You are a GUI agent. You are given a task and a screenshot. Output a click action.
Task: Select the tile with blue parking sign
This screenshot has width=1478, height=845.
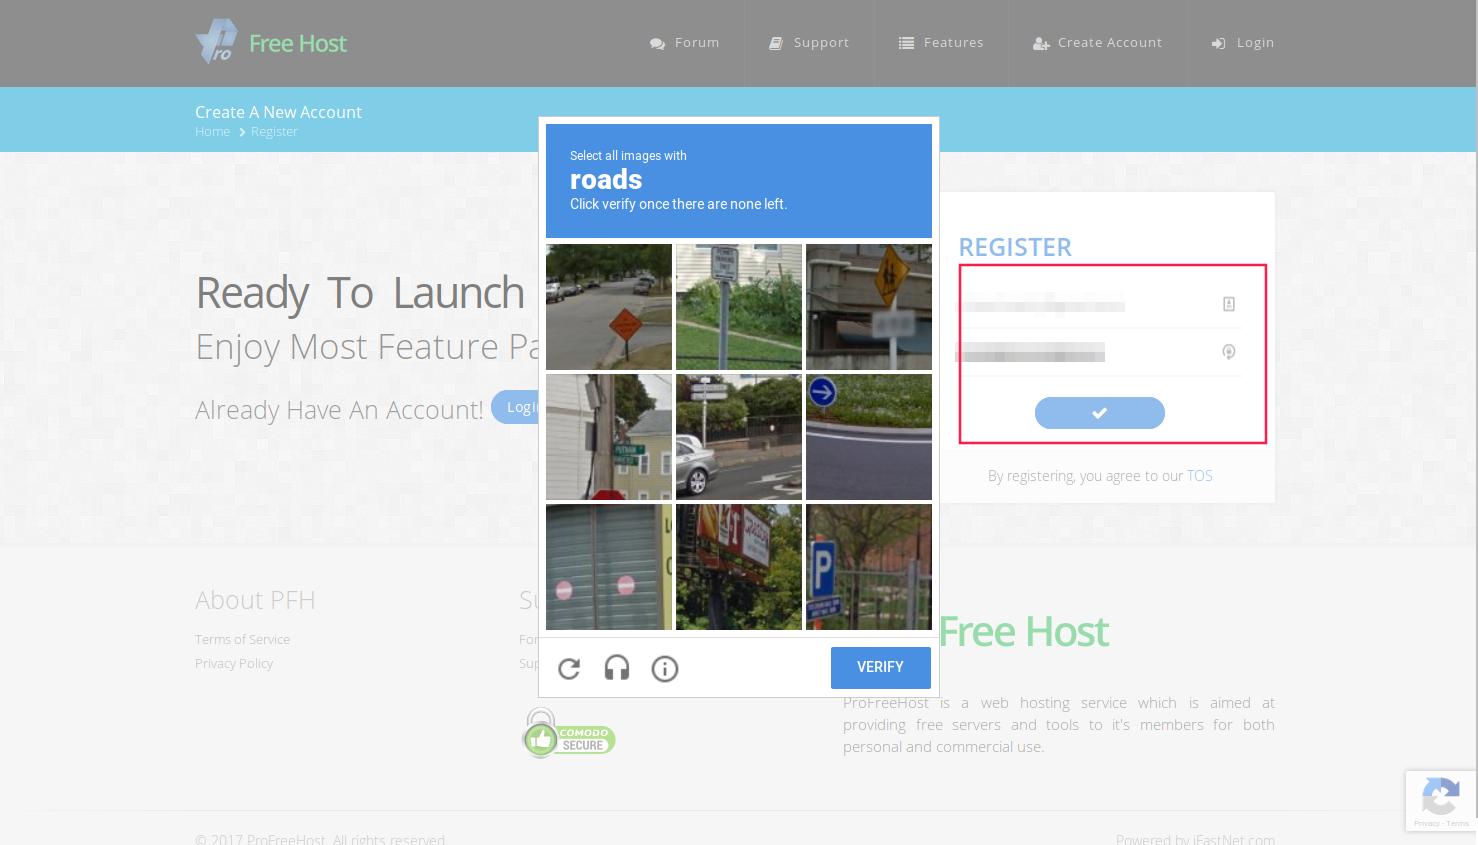coord(869,567)
